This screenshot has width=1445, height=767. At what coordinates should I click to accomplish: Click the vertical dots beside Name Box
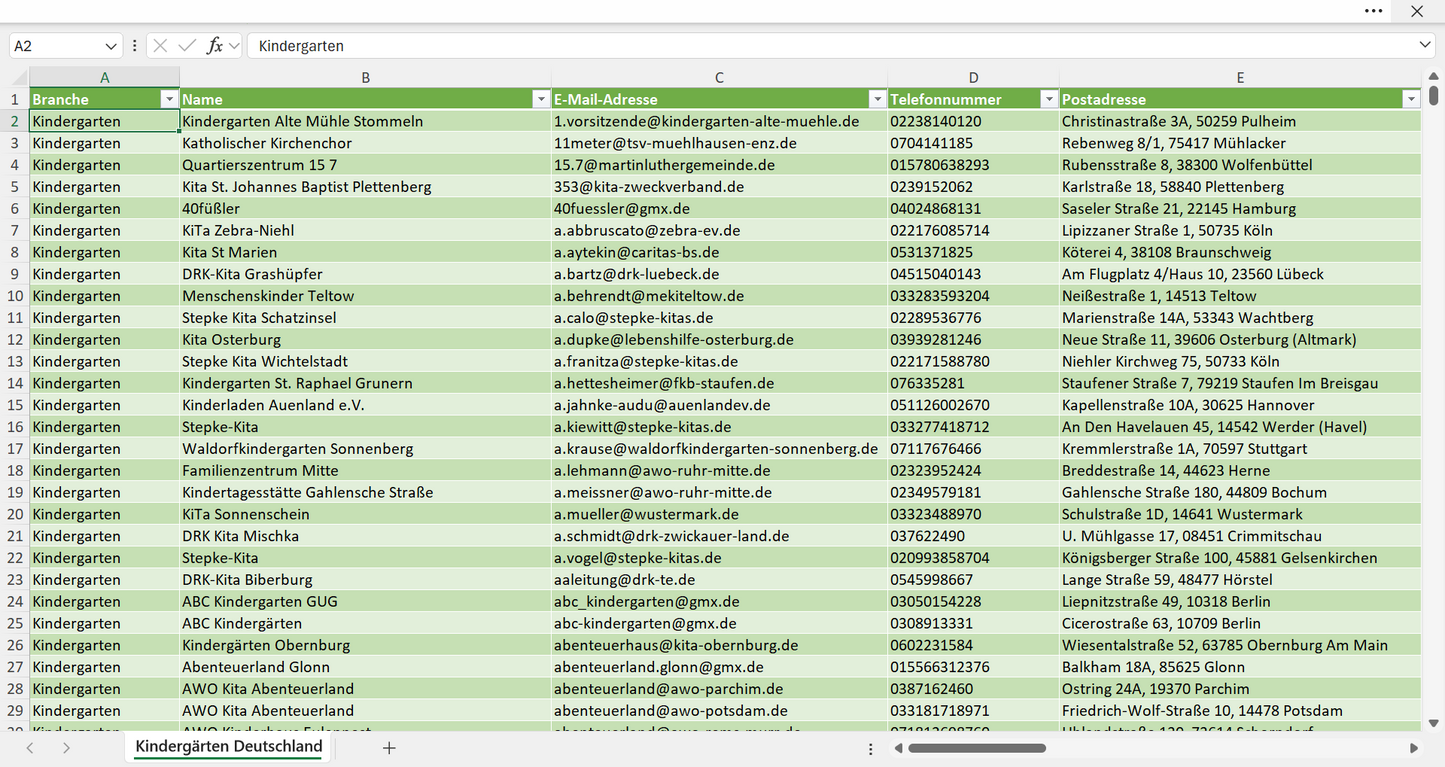[135, 46]
